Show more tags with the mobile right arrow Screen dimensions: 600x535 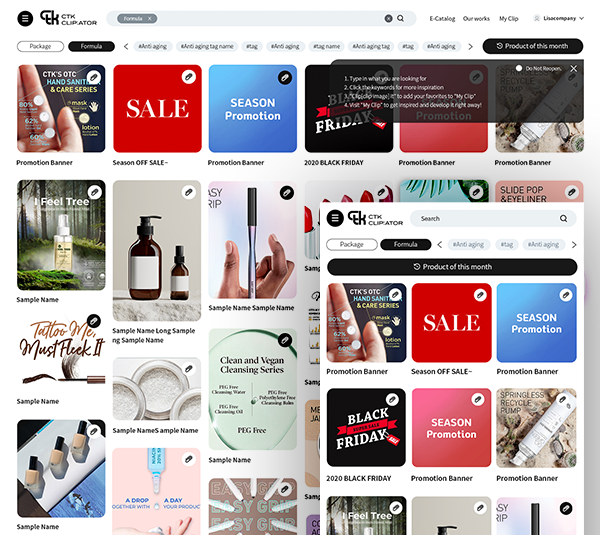pyautogui.click(x=574, y=245)
